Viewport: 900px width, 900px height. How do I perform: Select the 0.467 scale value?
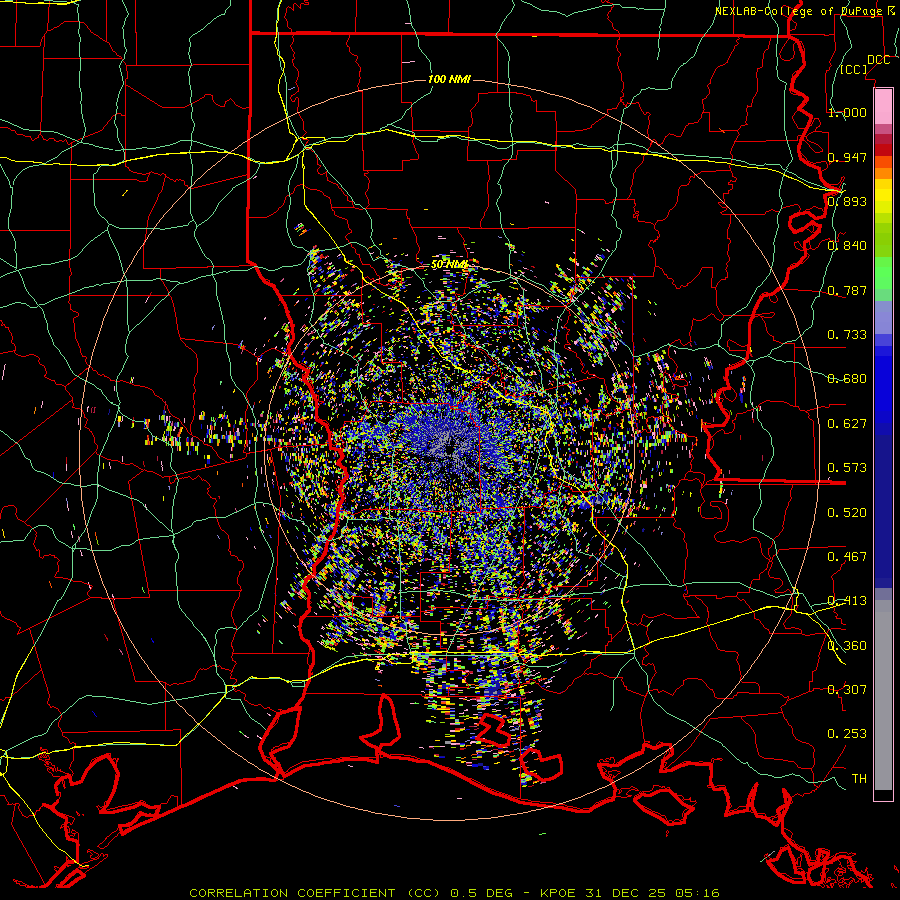(847, 557)
